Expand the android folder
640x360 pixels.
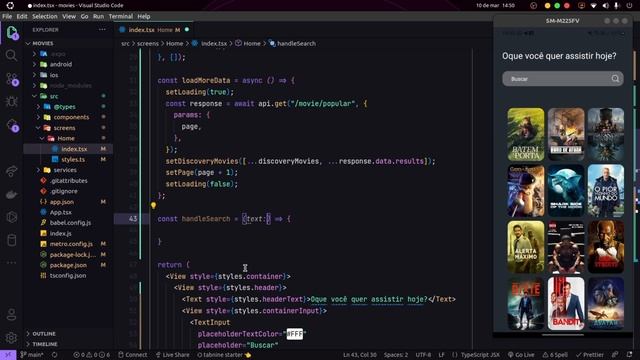35,64
